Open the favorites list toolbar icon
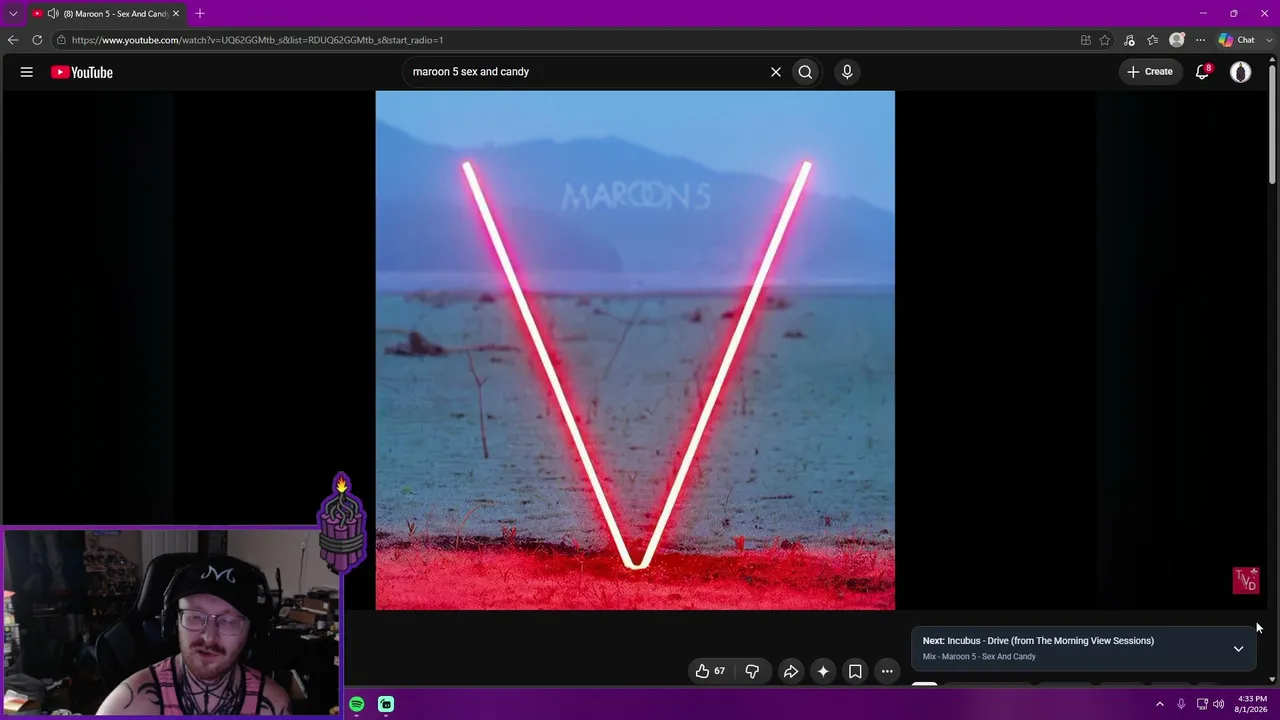This screenshot has height=720, width=1280. 1153,40
